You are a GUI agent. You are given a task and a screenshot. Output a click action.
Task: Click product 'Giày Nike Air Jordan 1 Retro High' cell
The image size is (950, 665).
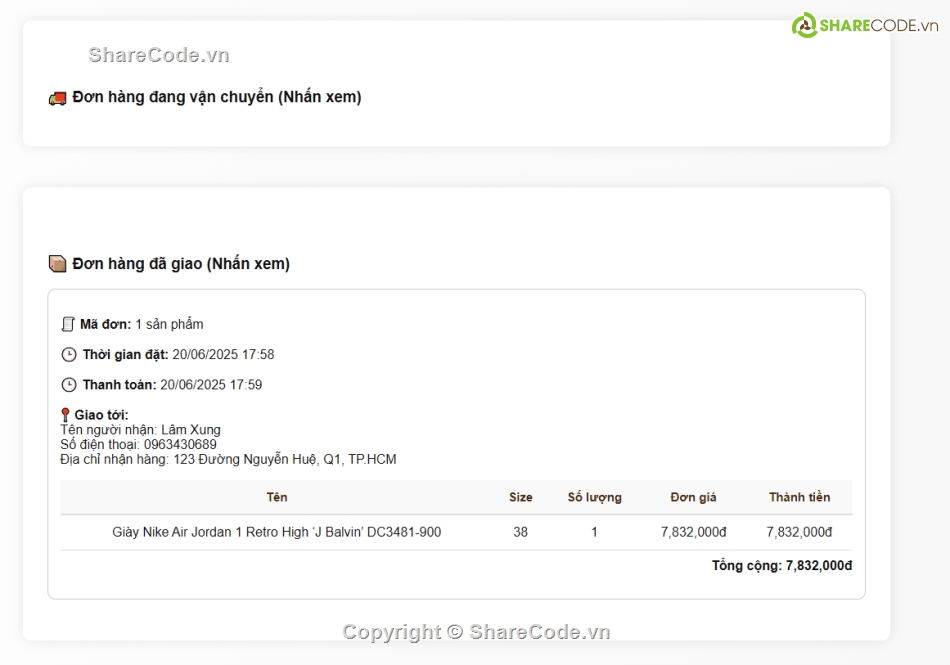point(276,532)
